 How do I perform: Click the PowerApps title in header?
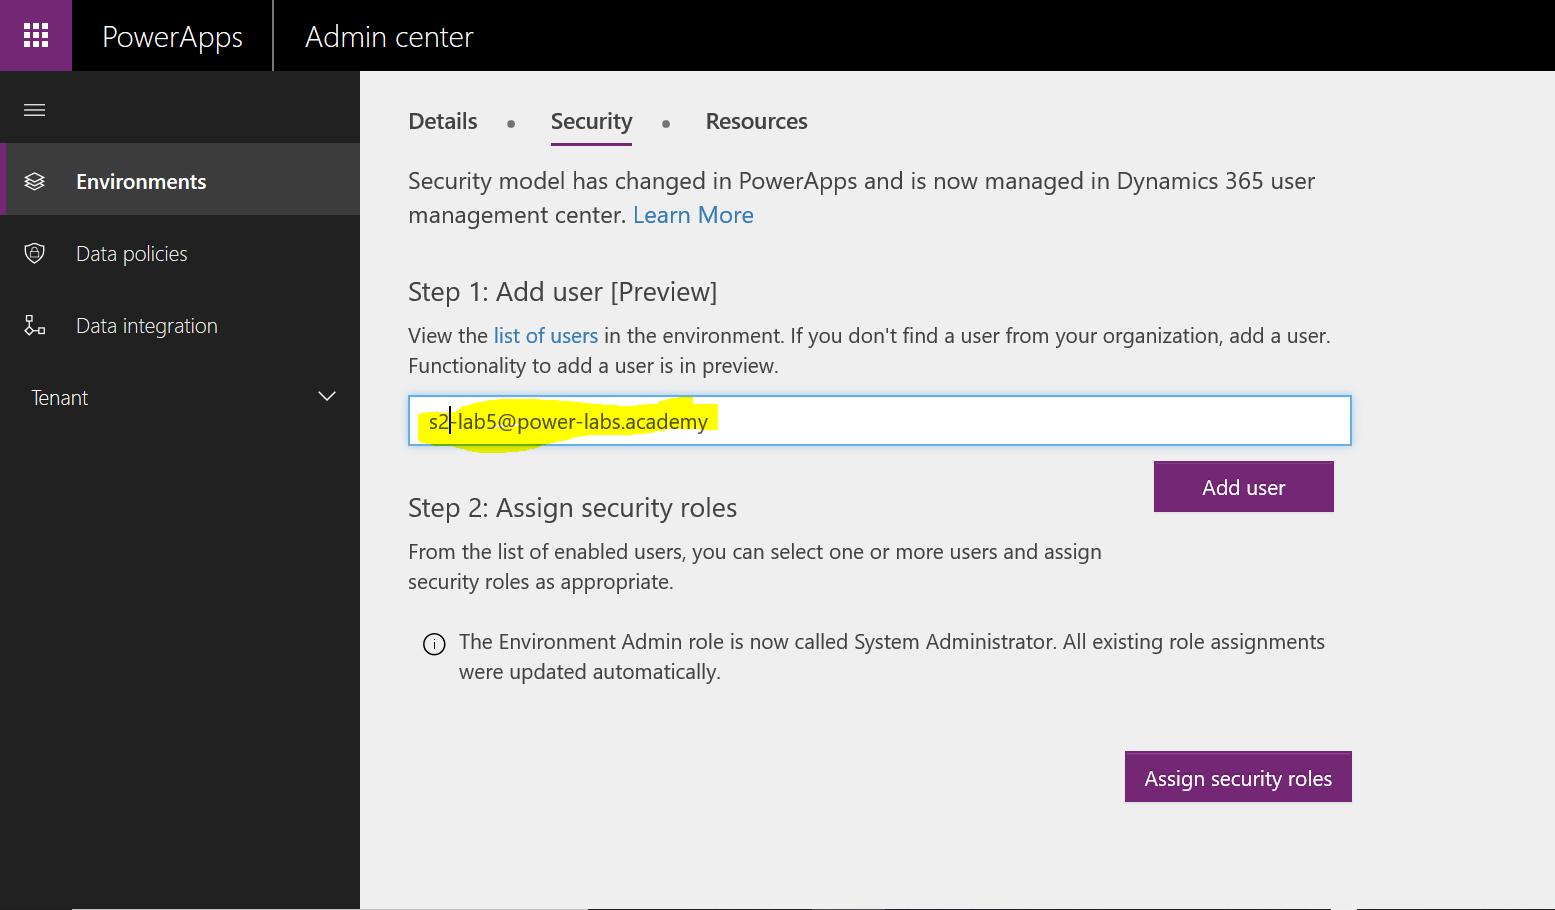pos(172,37)
